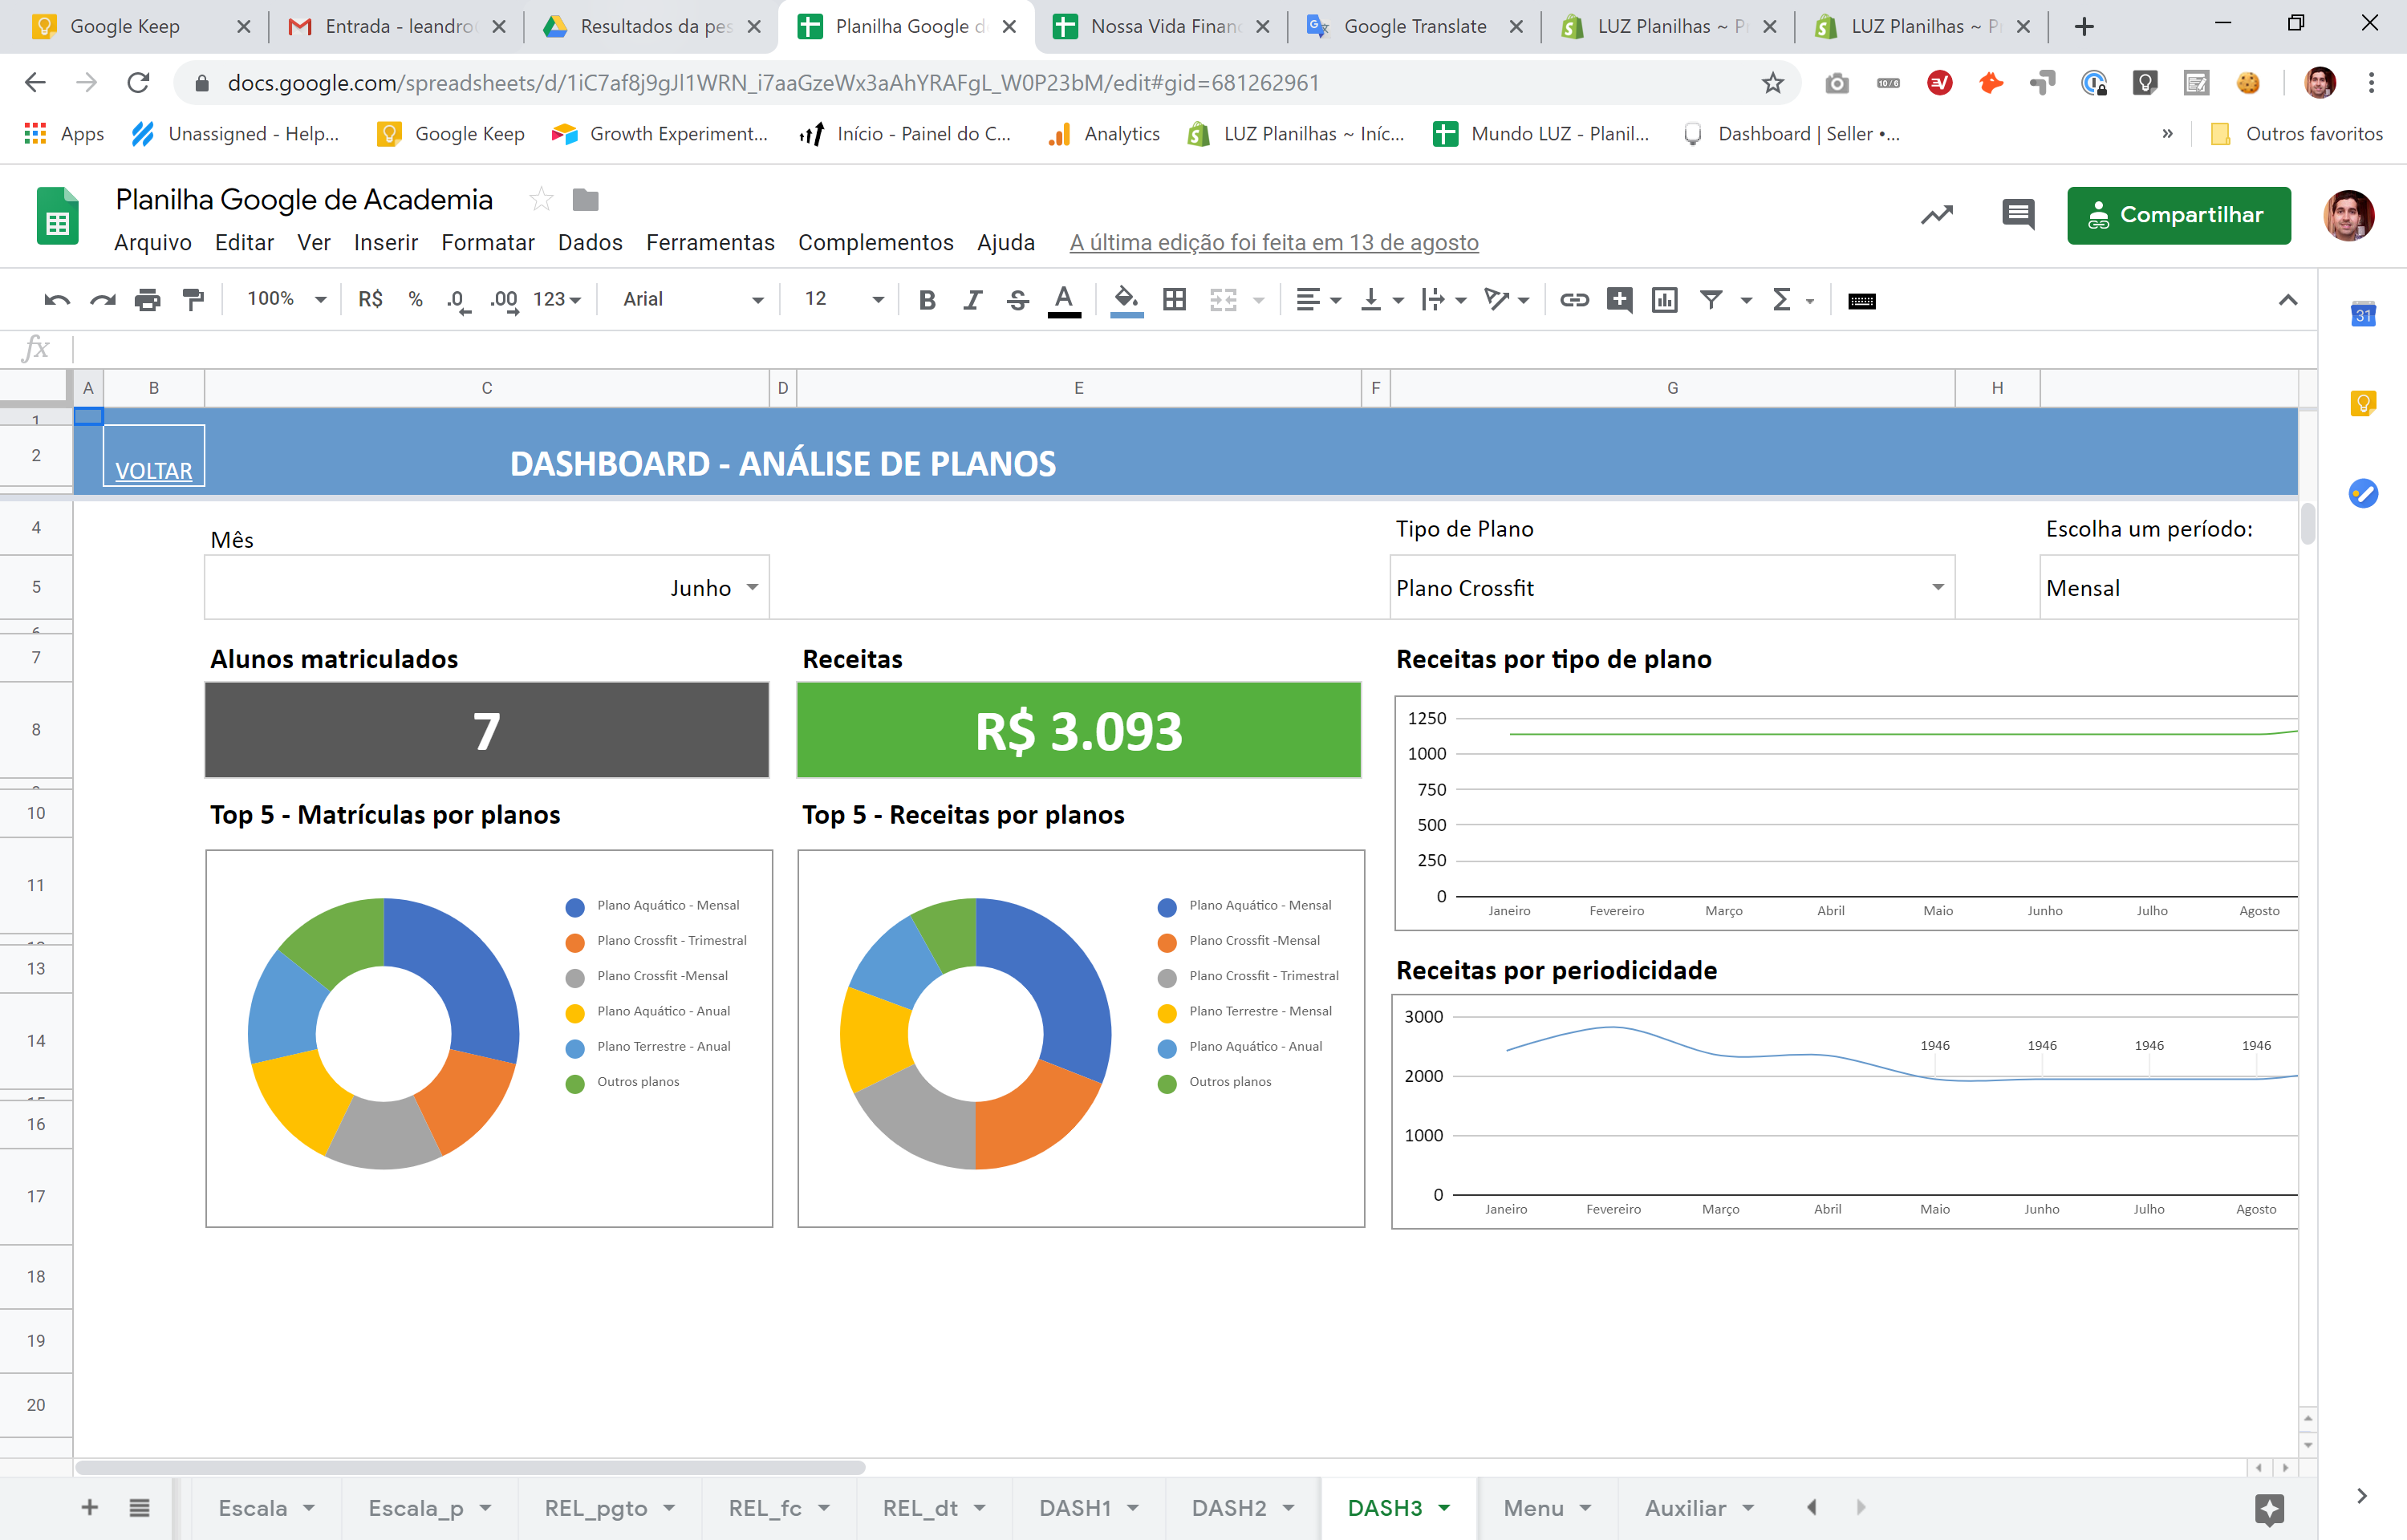Open the fill color paint bucket

[x=1126, y=299]
